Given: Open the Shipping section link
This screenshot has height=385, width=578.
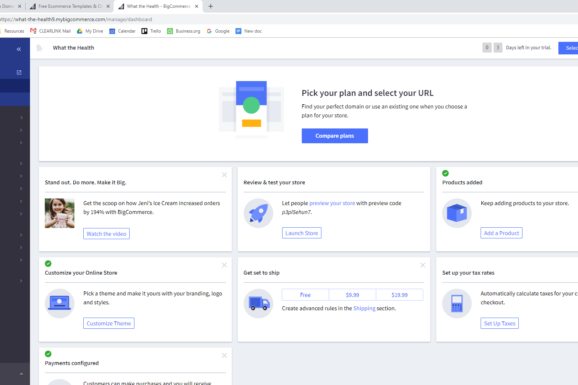Looking at the screenshot, I should (x=364, y=308).
